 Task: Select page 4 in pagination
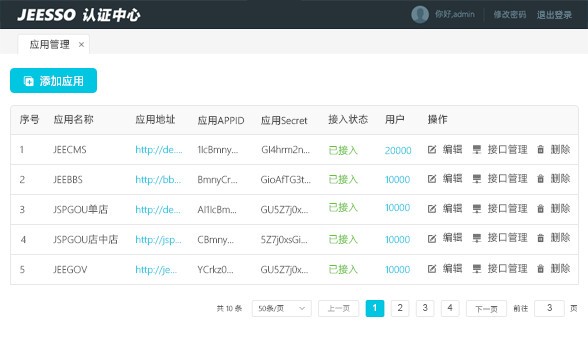pos(450,308)
